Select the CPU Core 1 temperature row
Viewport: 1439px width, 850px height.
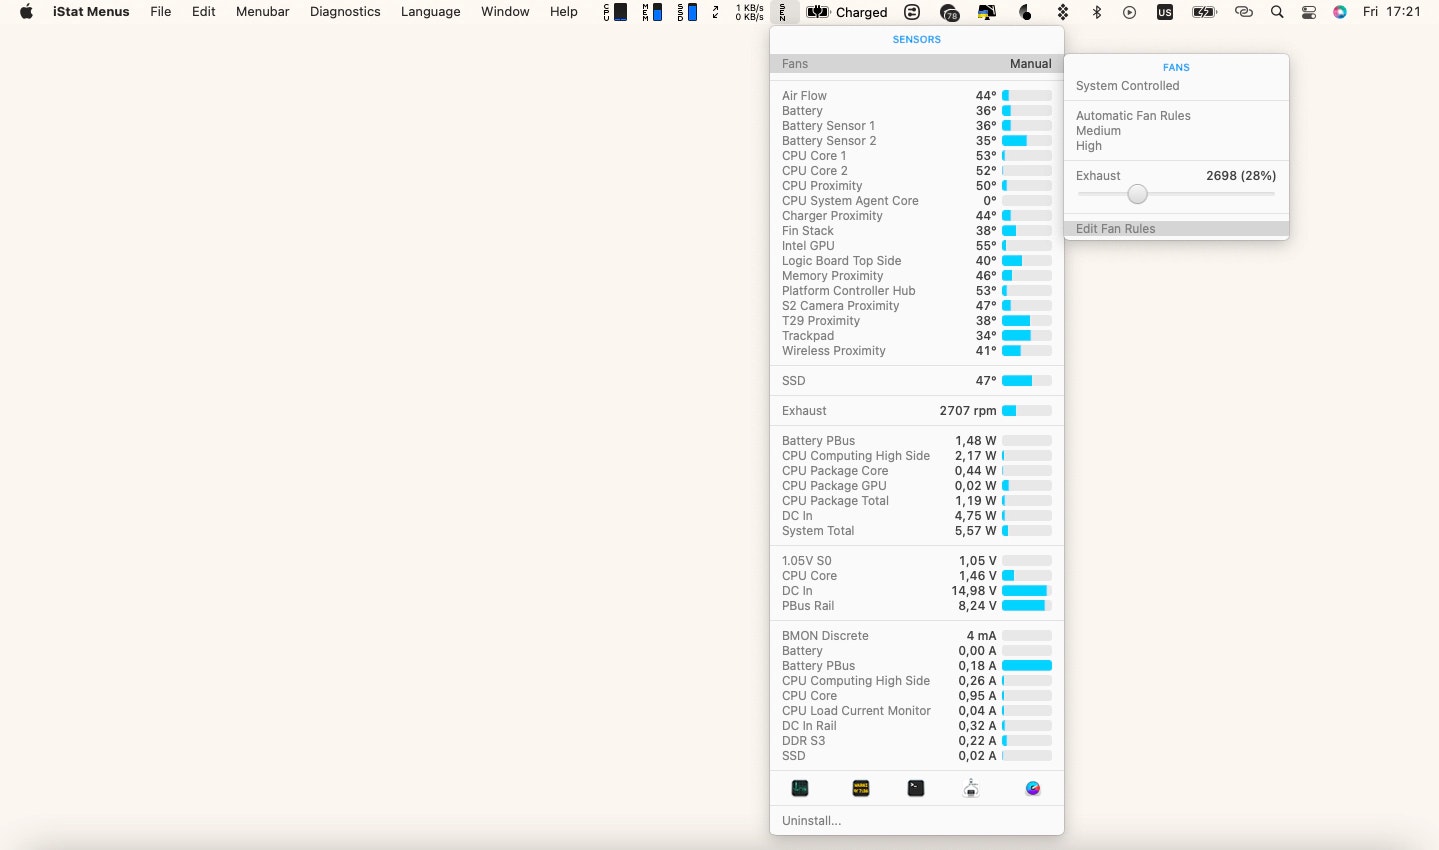[x=917, y=156]
